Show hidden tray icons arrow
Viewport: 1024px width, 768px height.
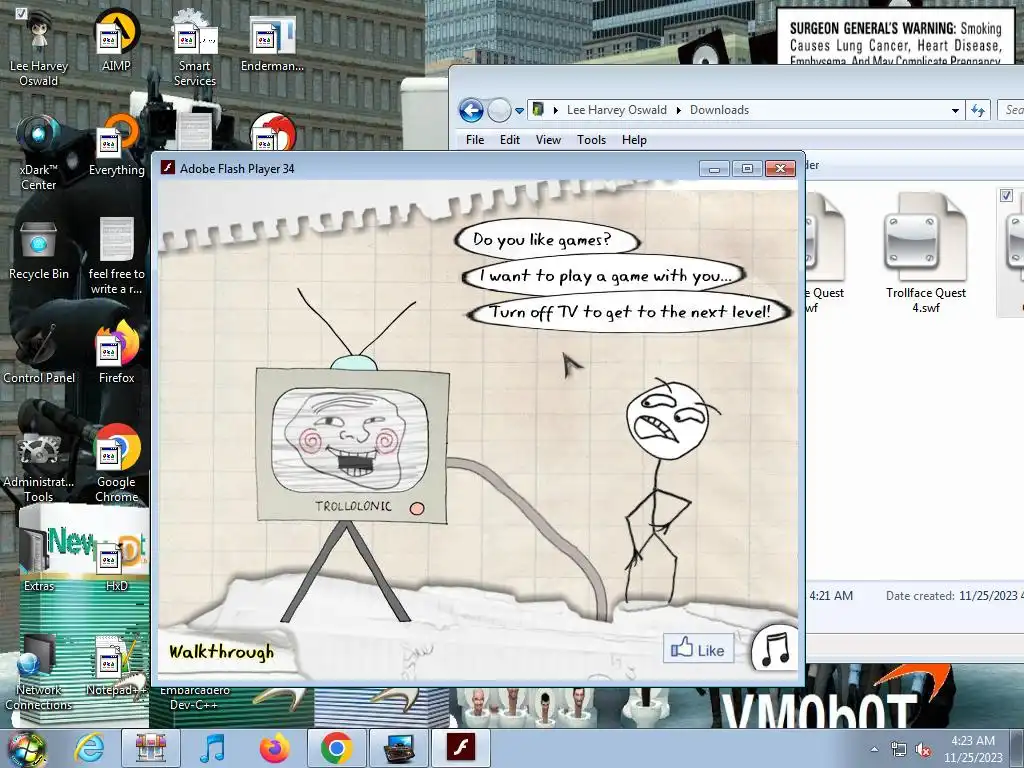pos(874,750)
